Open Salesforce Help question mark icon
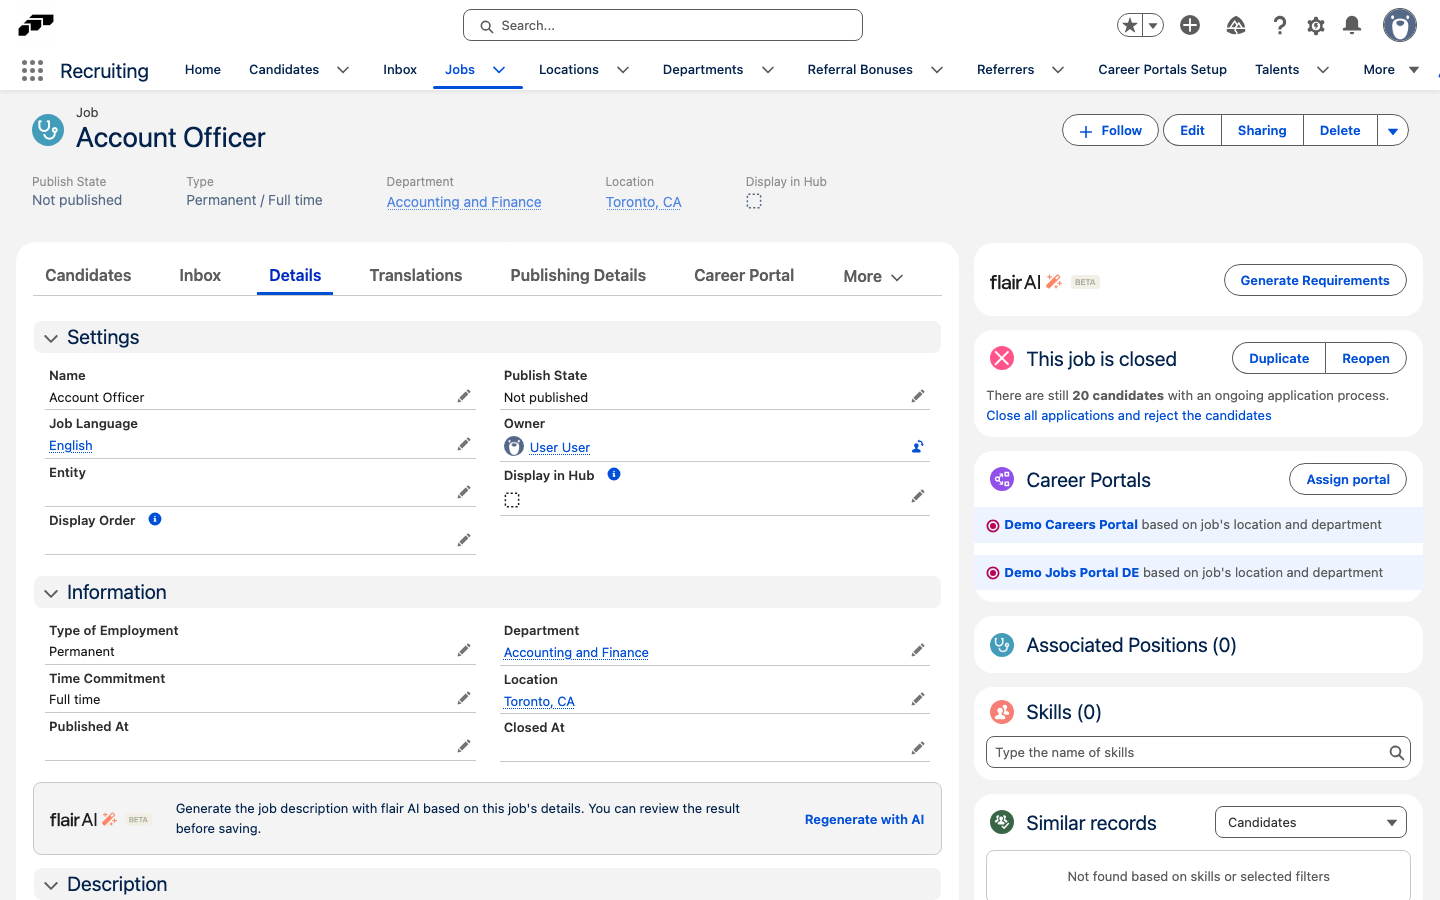Image resolution: width=1440 pixels, height=900 pixels. (x=1279, y=25)
